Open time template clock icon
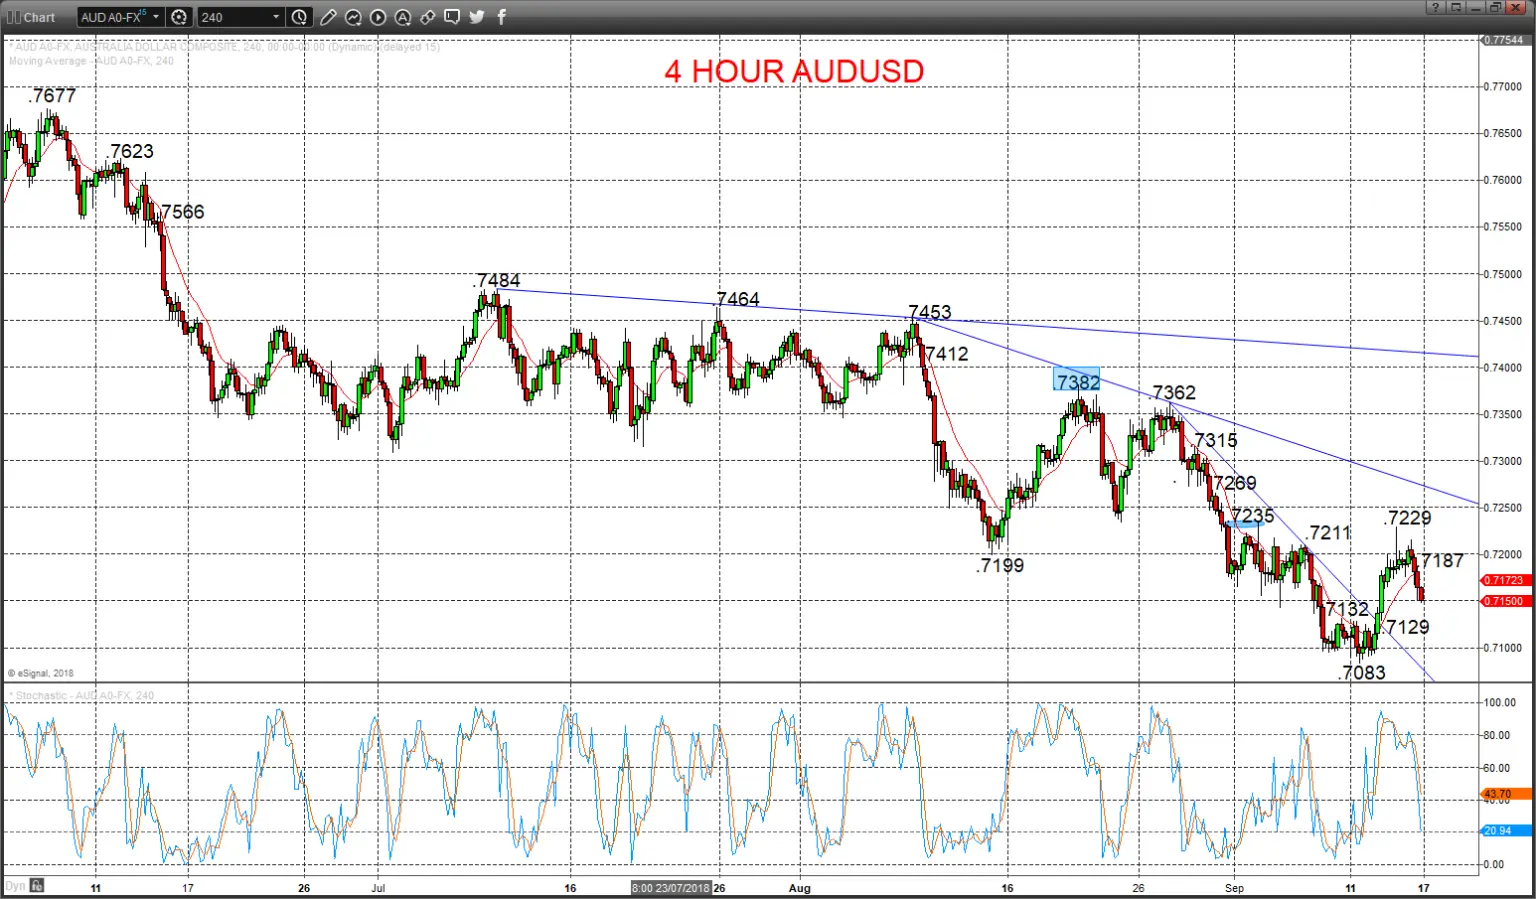The width and height of the screenshot is (1536, 899). pyautogui.click(x=299, y=17)
